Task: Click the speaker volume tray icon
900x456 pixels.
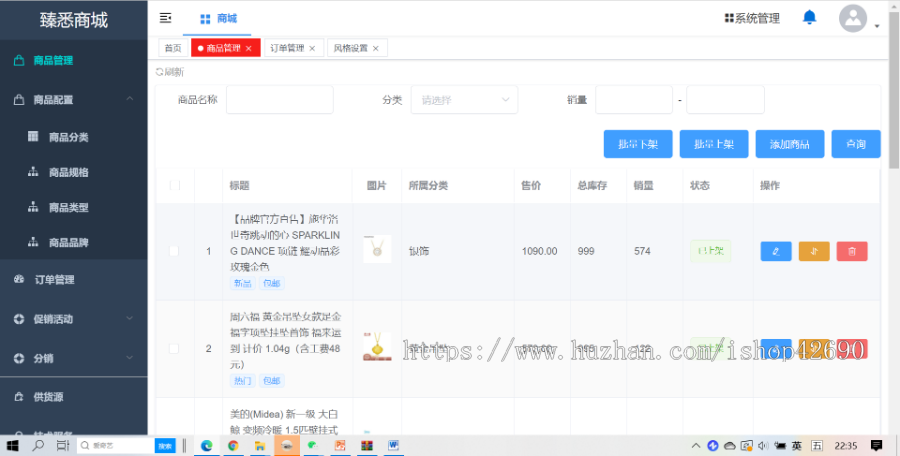Action: pos(763,446)
